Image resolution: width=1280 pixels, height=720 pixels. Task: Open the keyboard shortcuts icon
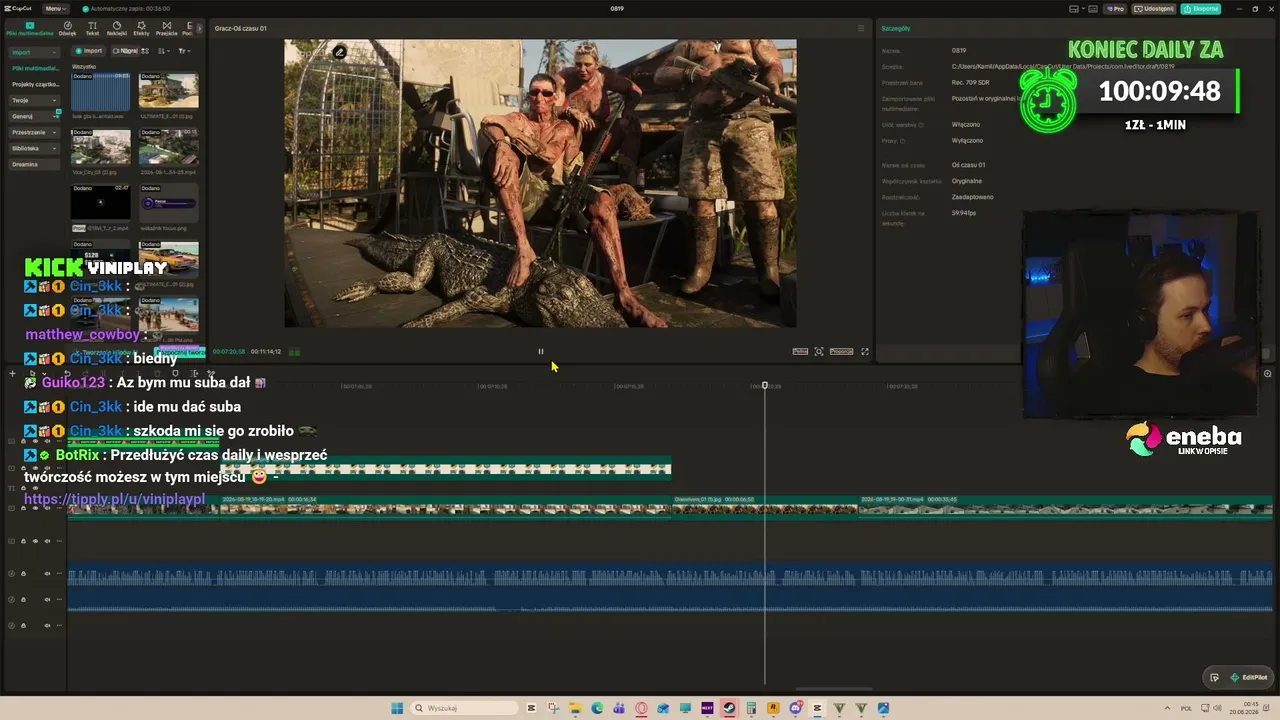point(1093,9)
